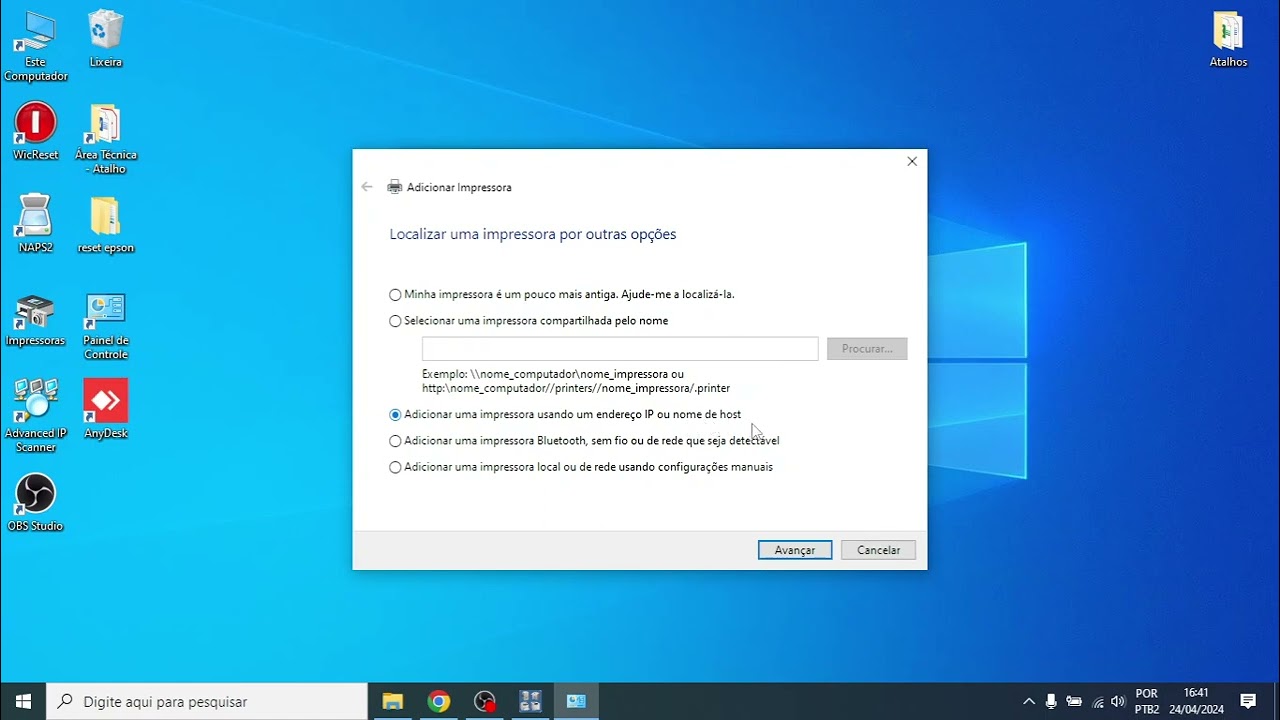Launch AnyDesk desktop shortcut
Viewport: 1280px width, 720px height.
coord(105,409)
